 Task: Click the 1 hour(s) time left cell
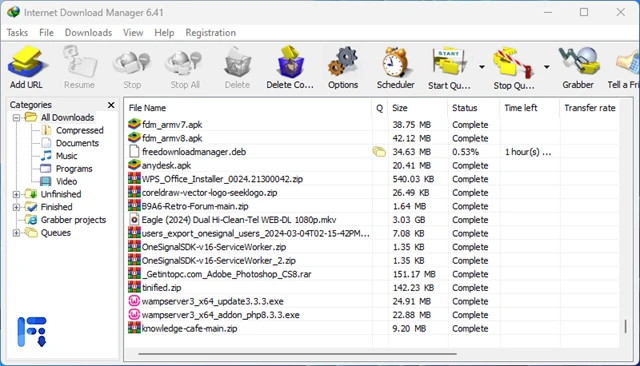click(x=528, y=152)
